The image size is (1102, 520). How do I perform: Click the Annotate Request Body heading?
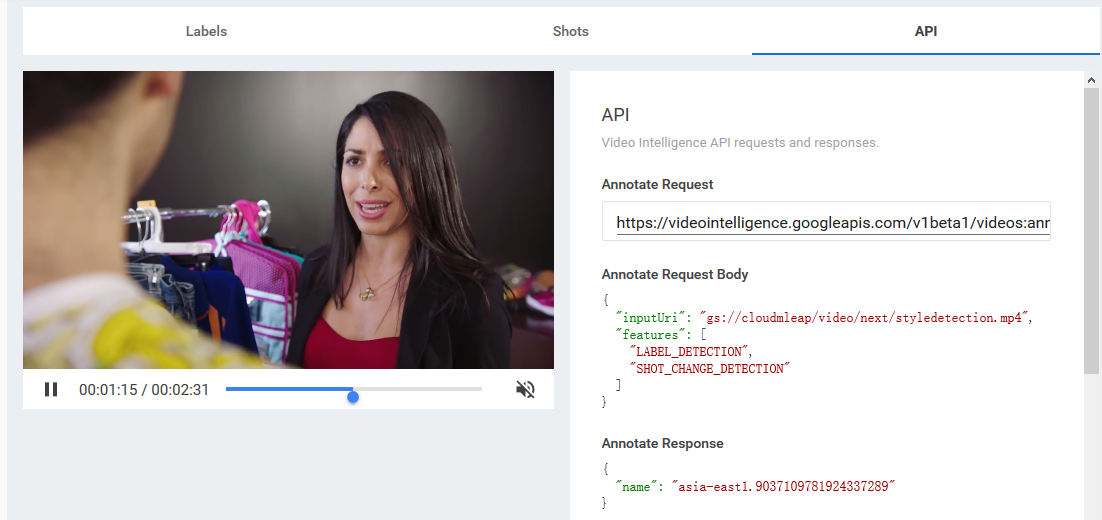674,275
